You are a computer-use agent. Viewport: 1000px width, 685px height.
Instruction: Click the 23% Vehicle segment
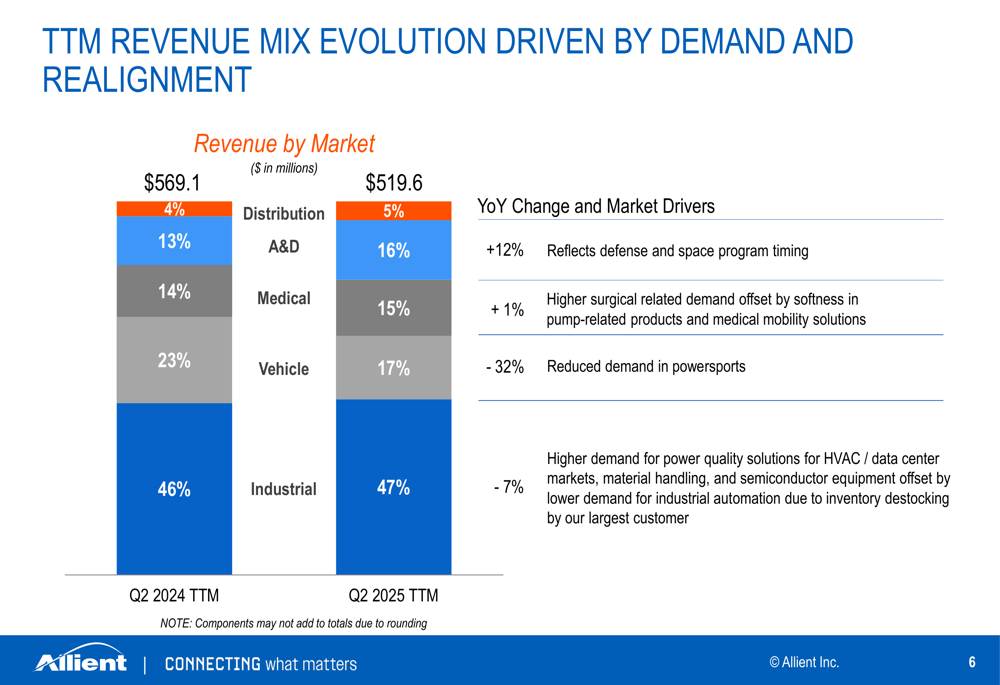coord(174,360)
